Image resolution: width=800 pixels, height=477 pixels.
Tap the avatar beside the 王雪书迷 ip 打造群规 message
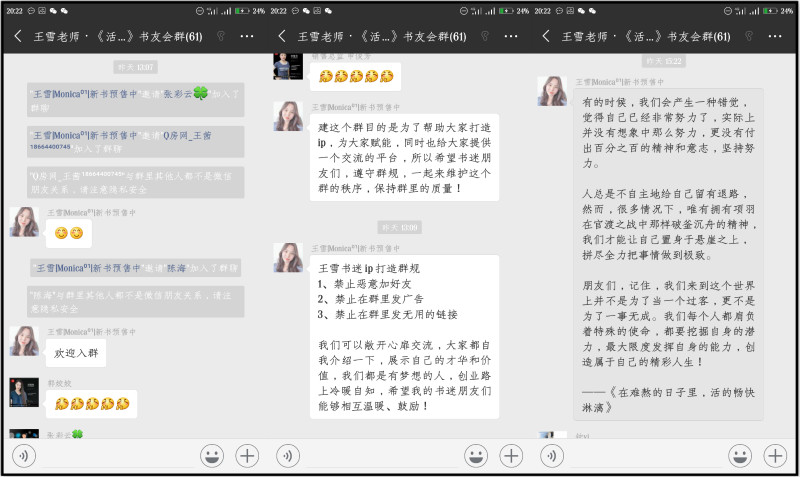click(x=288, y=257)
